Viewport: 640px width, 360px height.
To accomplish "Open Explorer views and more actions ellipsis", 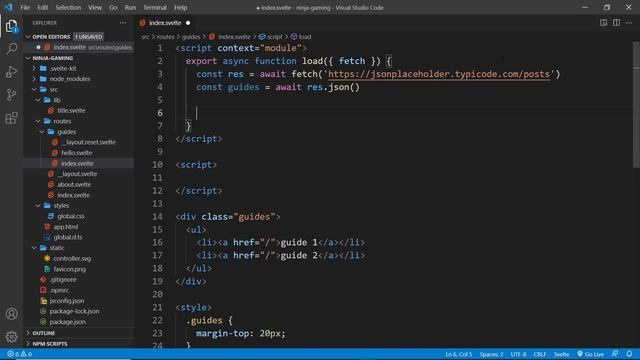I will (123, 23).
